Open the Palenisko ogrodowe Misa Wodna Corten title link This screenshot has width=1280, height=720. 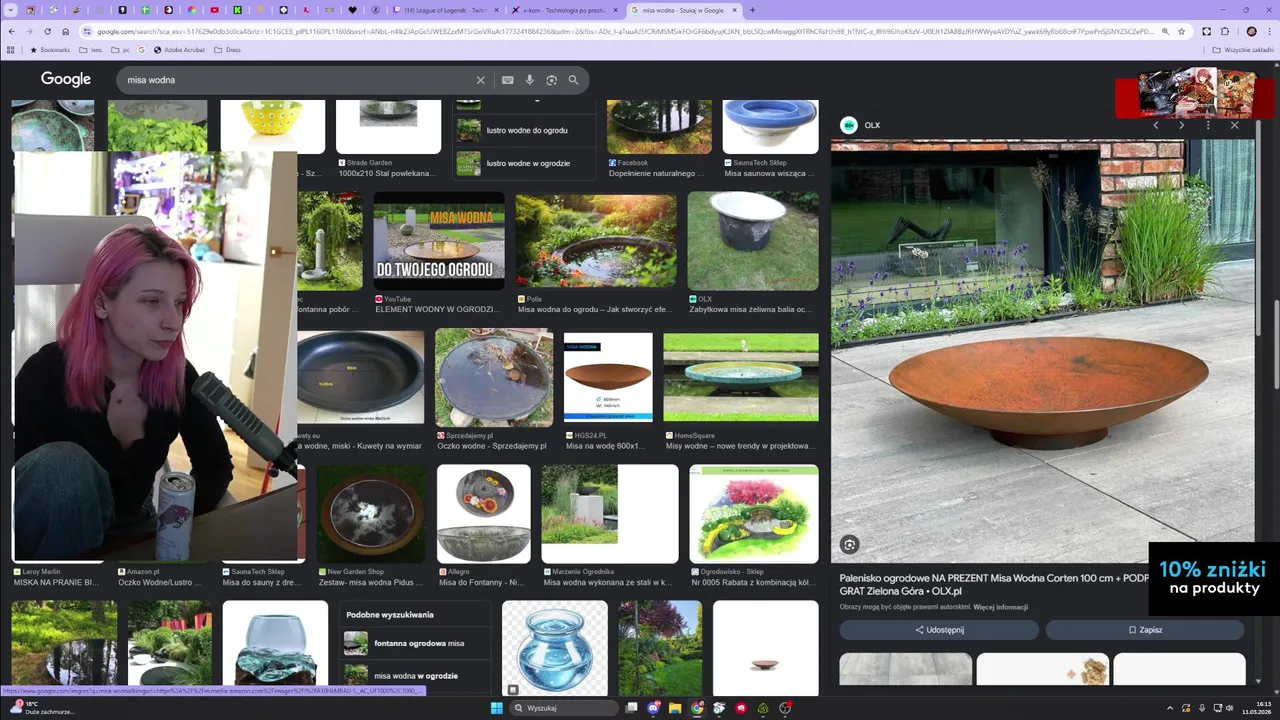tap(994, 584)
